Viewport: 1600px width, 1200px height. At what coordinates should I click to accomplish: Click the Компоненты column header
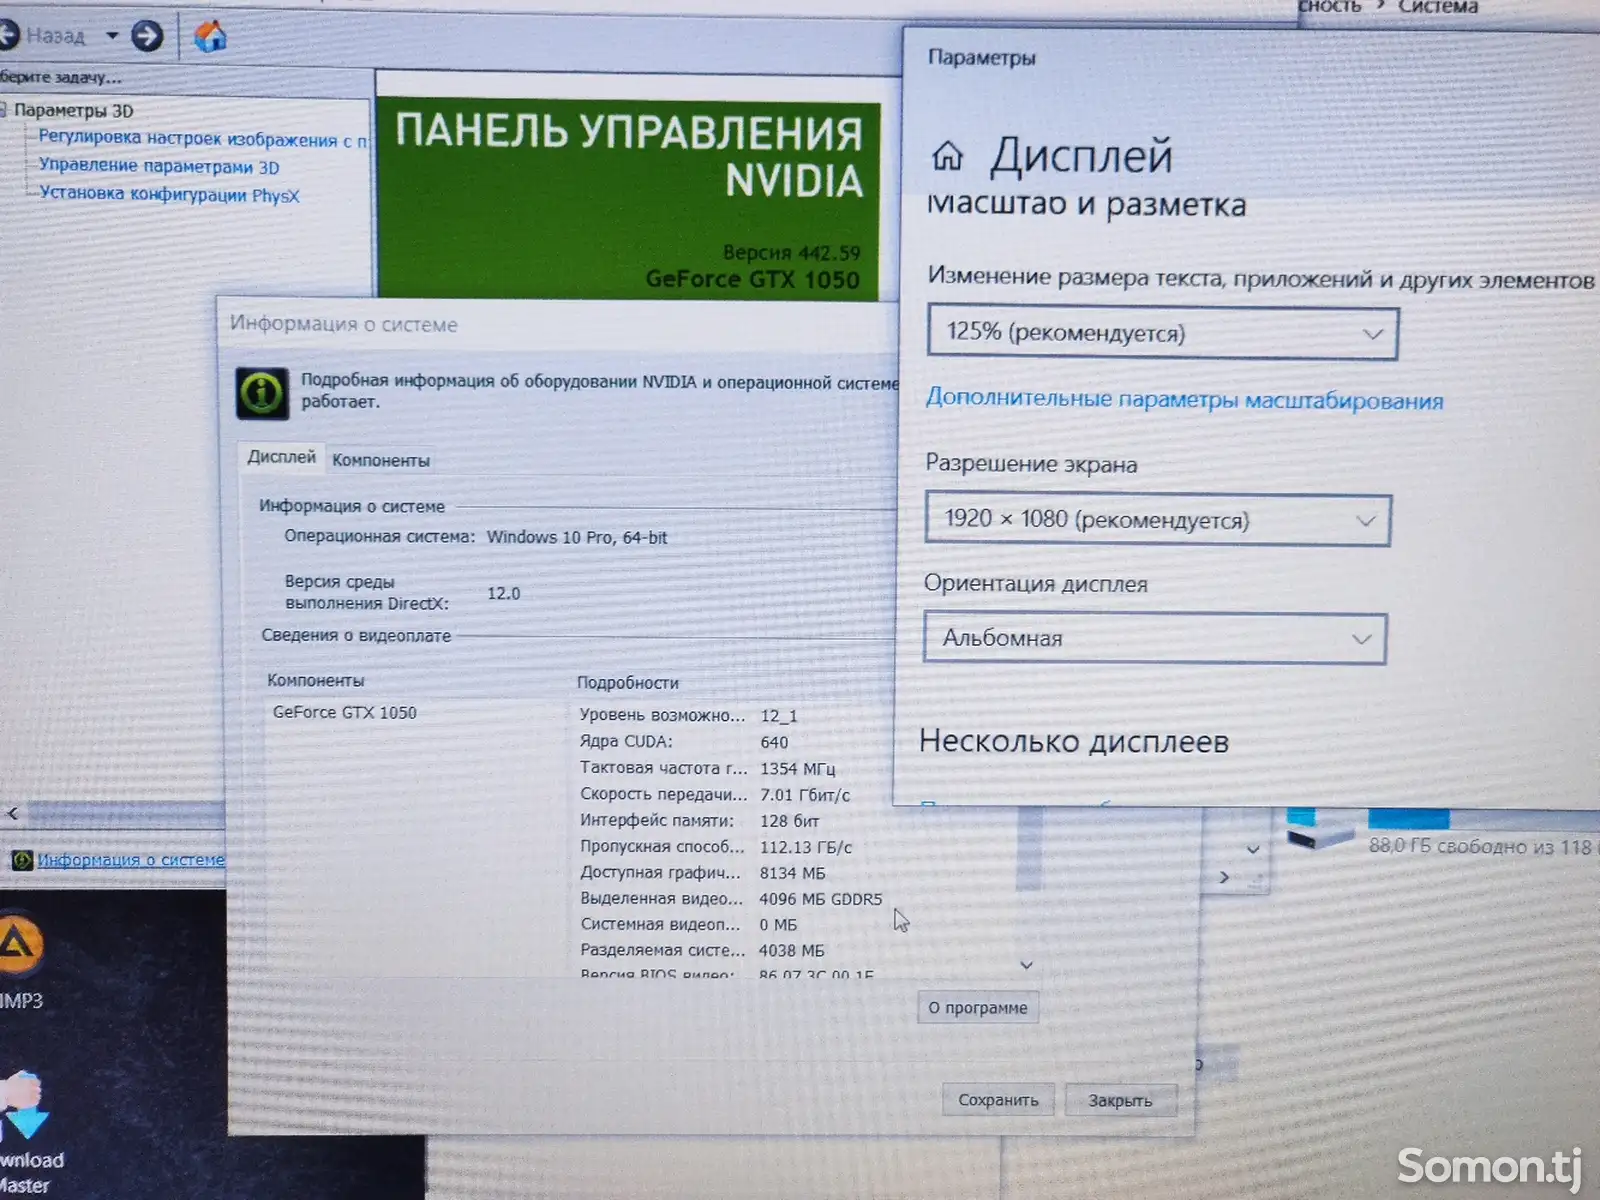coord(316,680)
